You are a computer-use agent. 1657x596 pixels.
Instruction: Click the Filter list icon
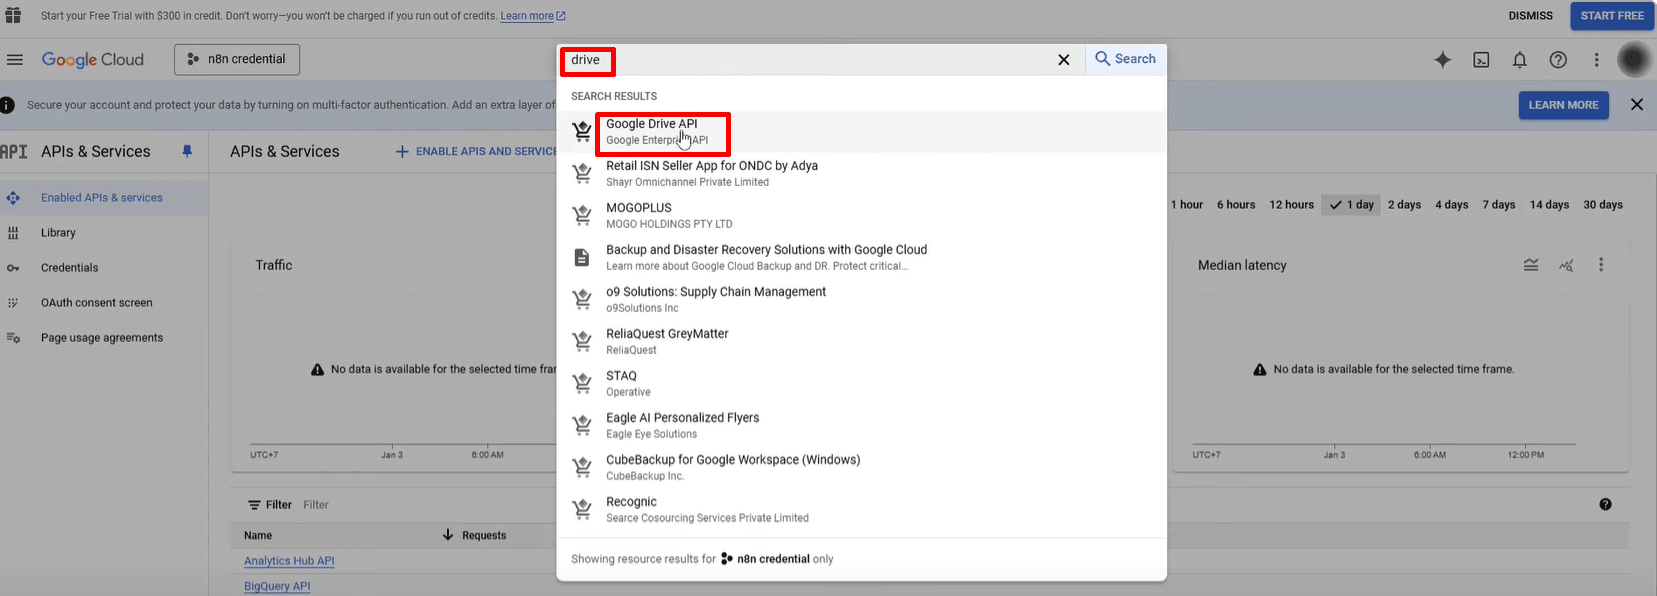(255, 505)
